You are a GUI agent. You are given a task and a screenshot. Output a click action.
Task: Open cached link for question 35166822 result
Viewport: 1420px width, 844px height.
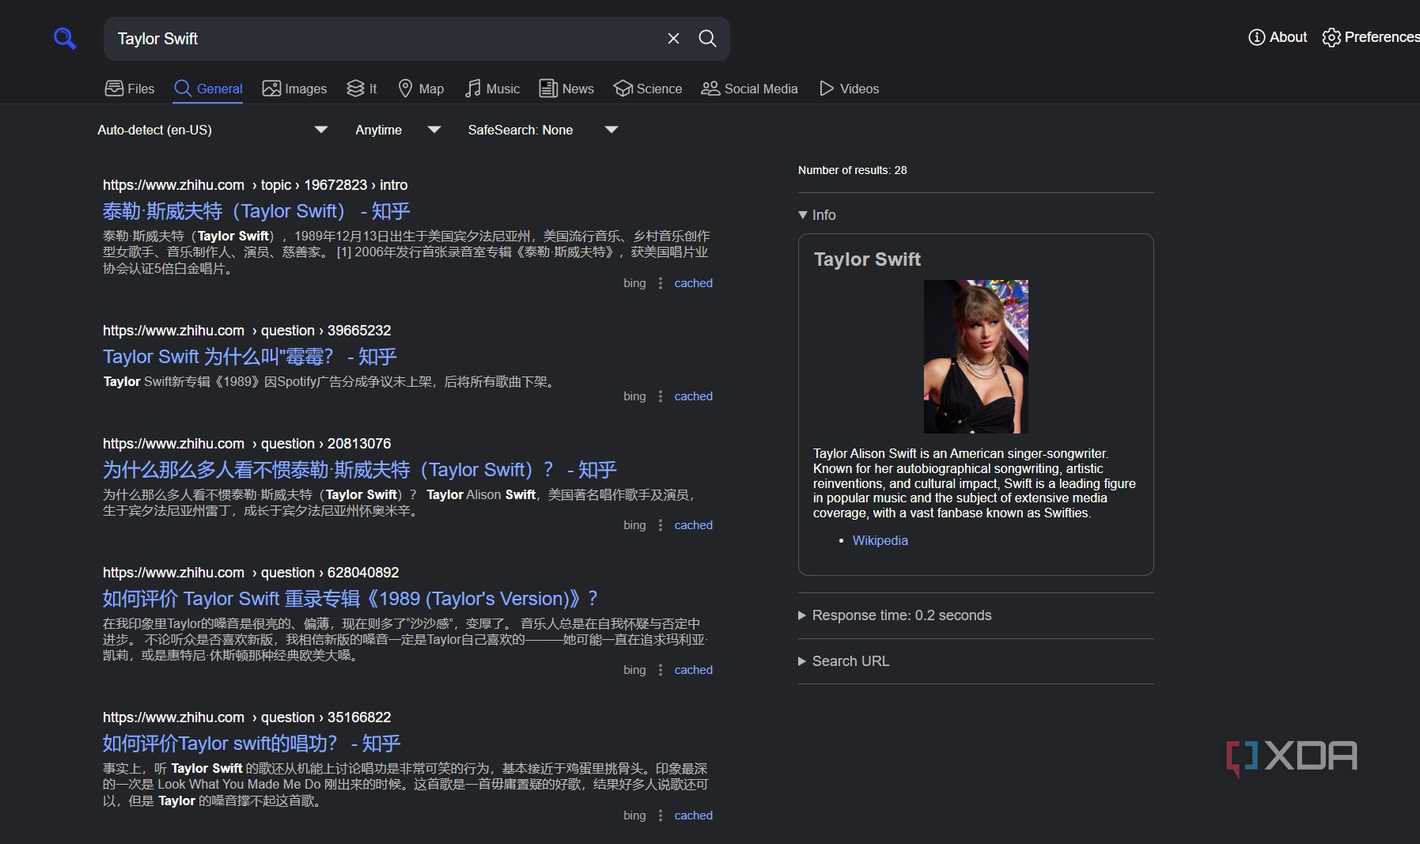pos(693,815)
